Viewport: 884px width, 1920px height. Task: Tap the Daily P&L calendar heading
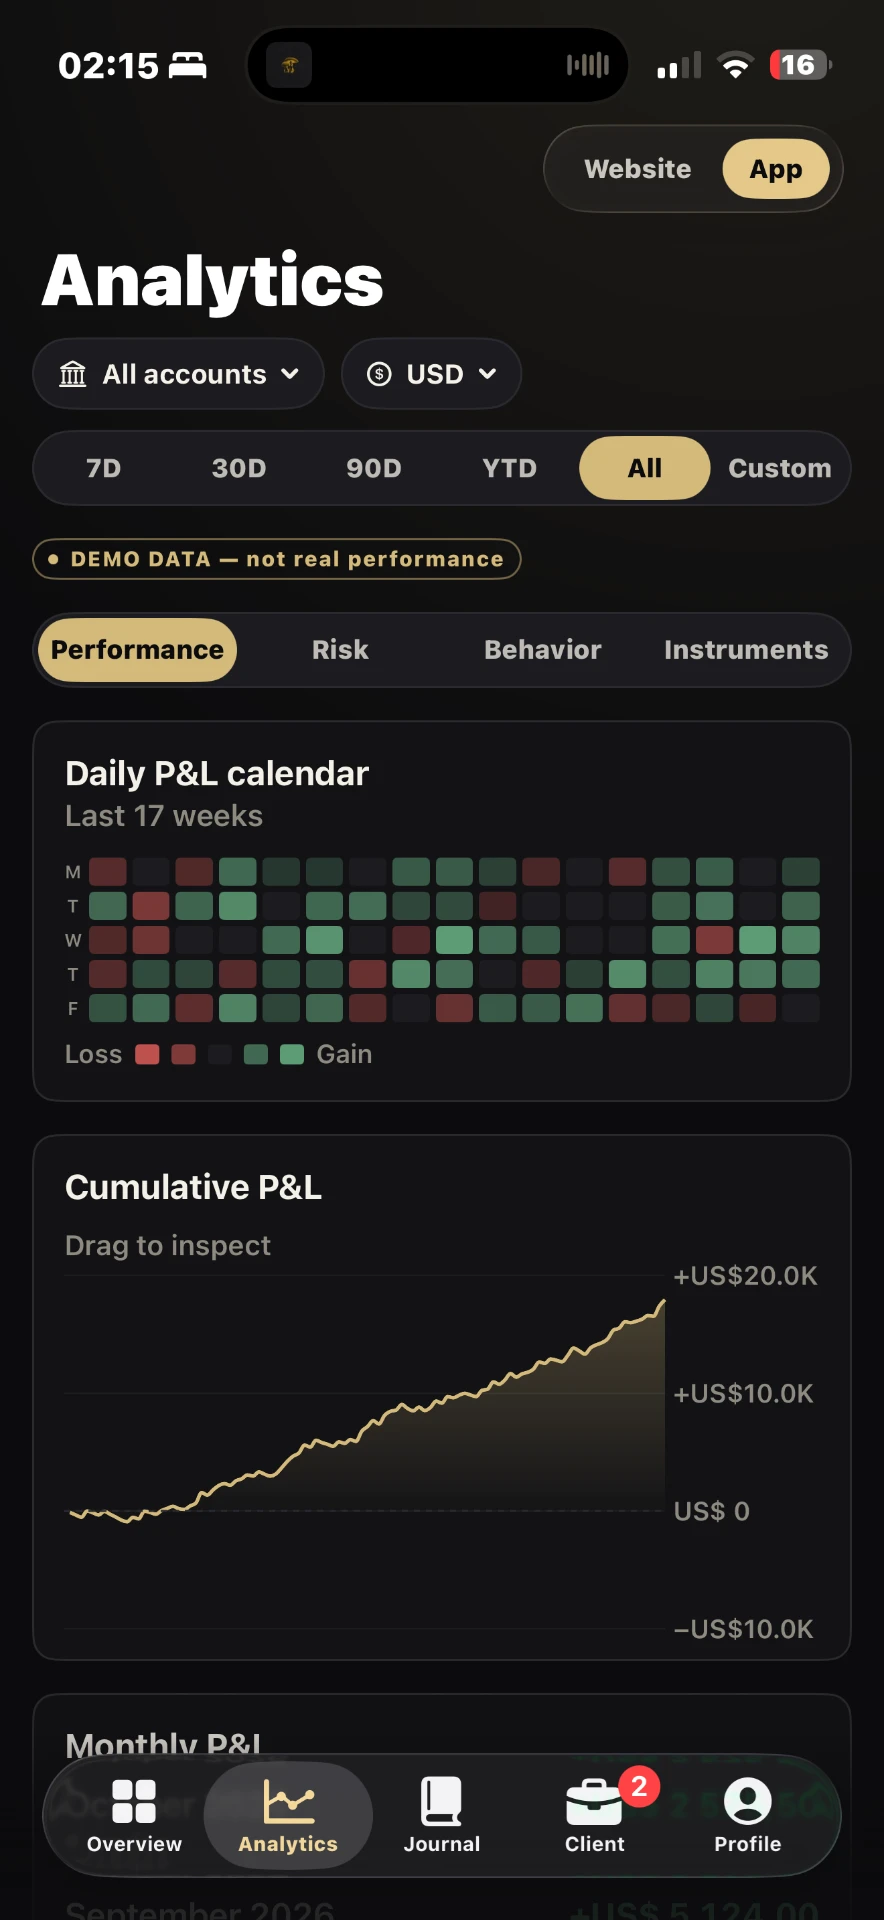tap(217, 773)
